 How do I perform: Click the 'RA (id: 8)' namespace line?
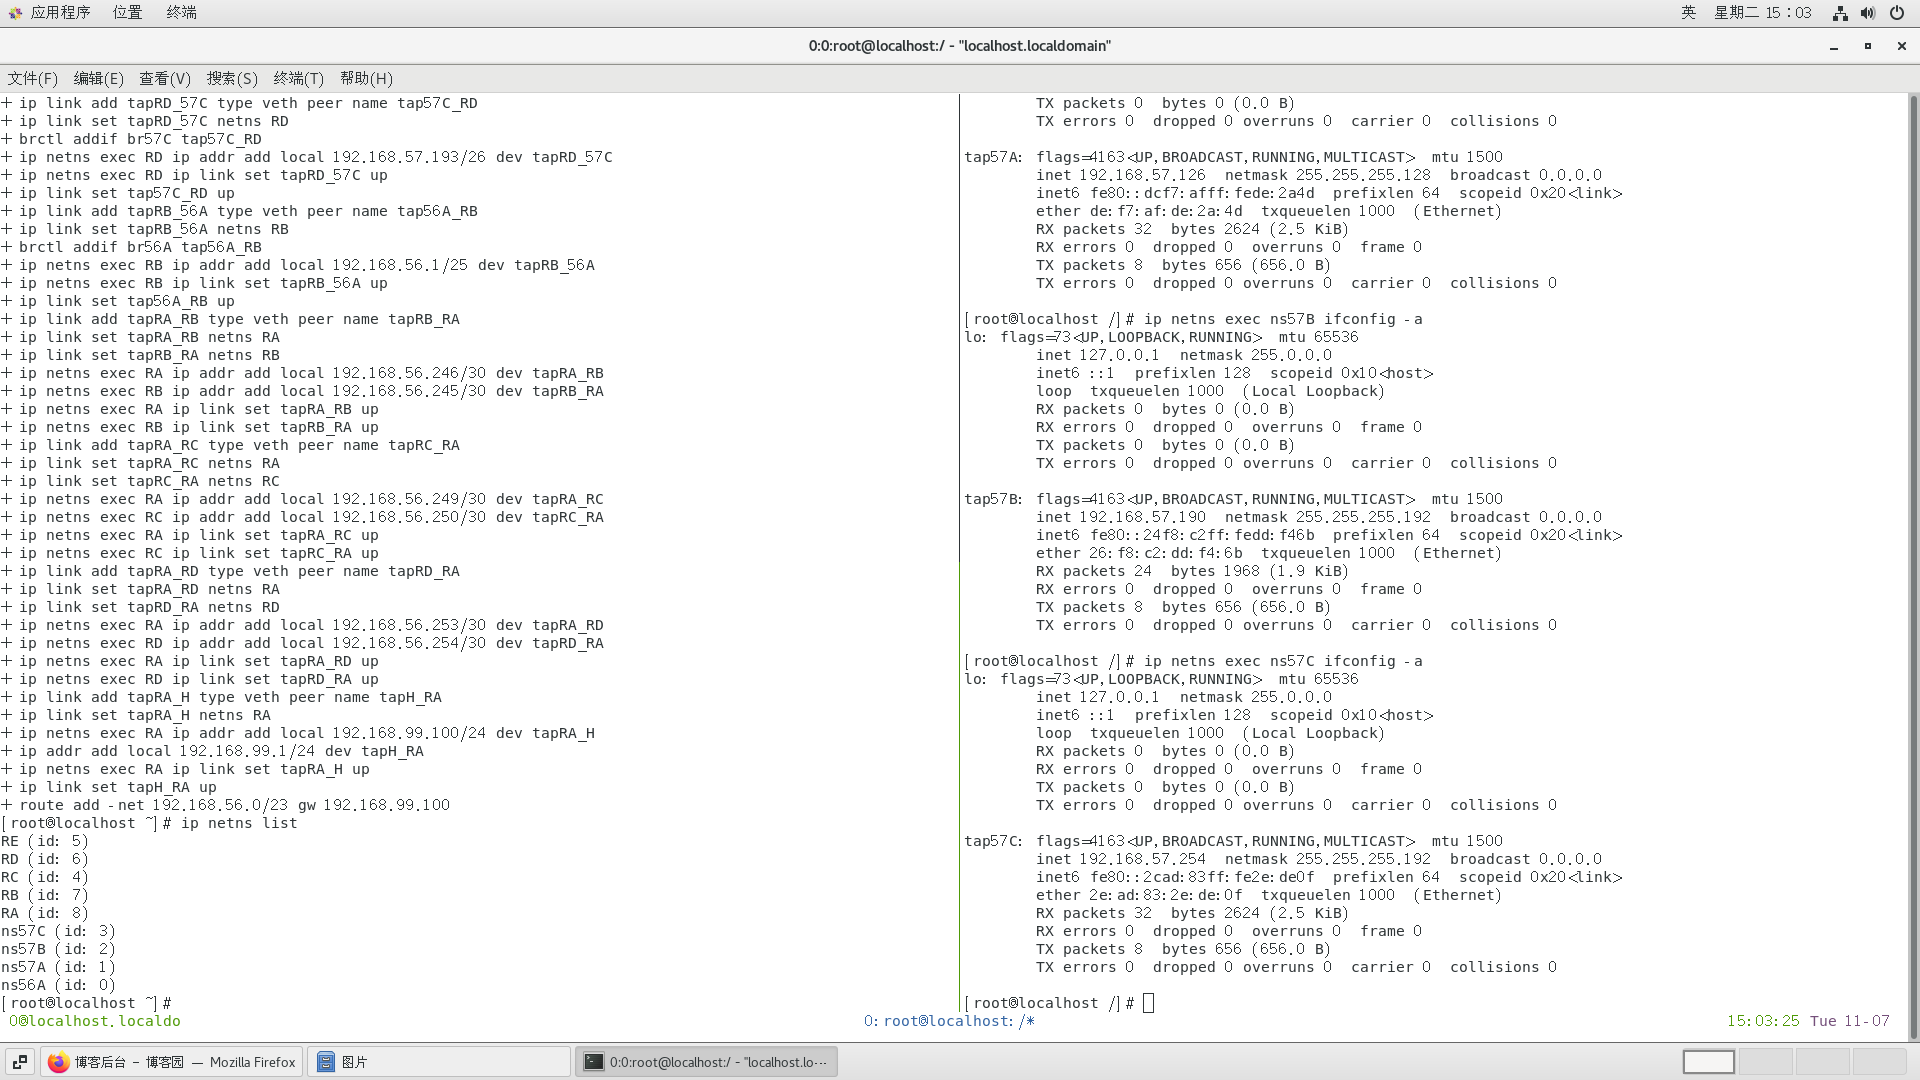45,913
